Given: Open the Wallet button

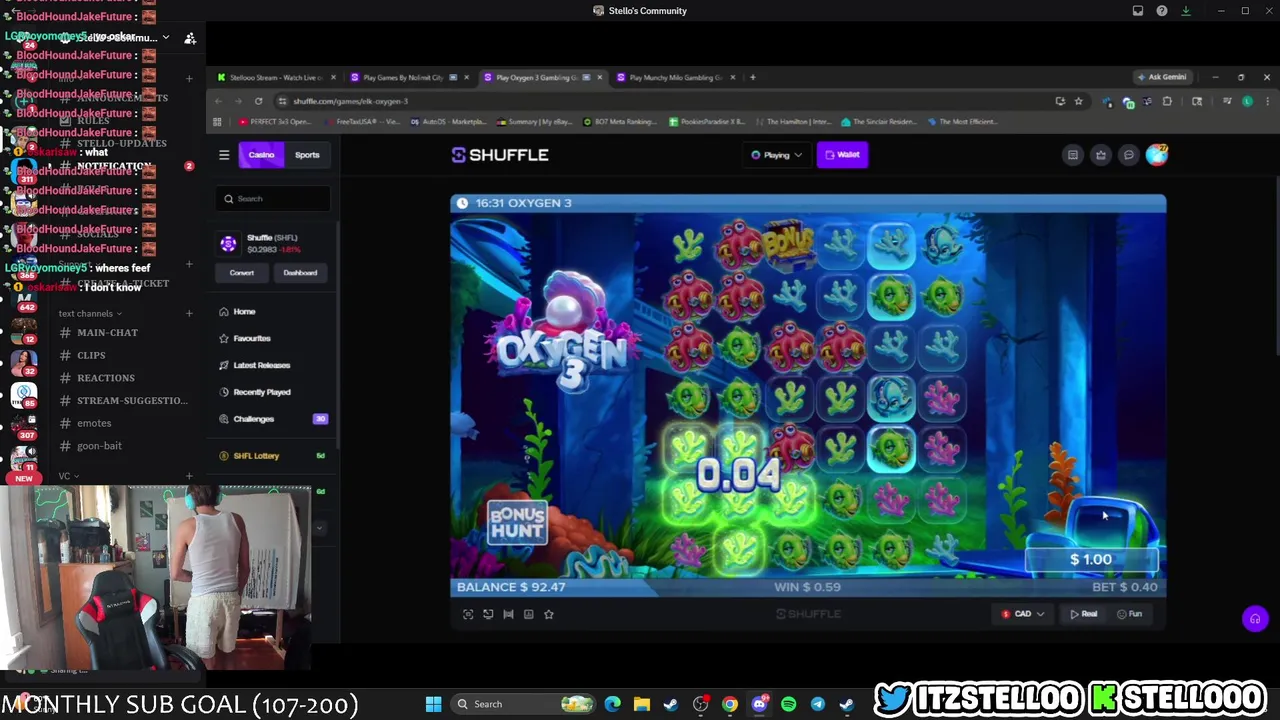Looking at the screenshot, I should tap(842, 155).
